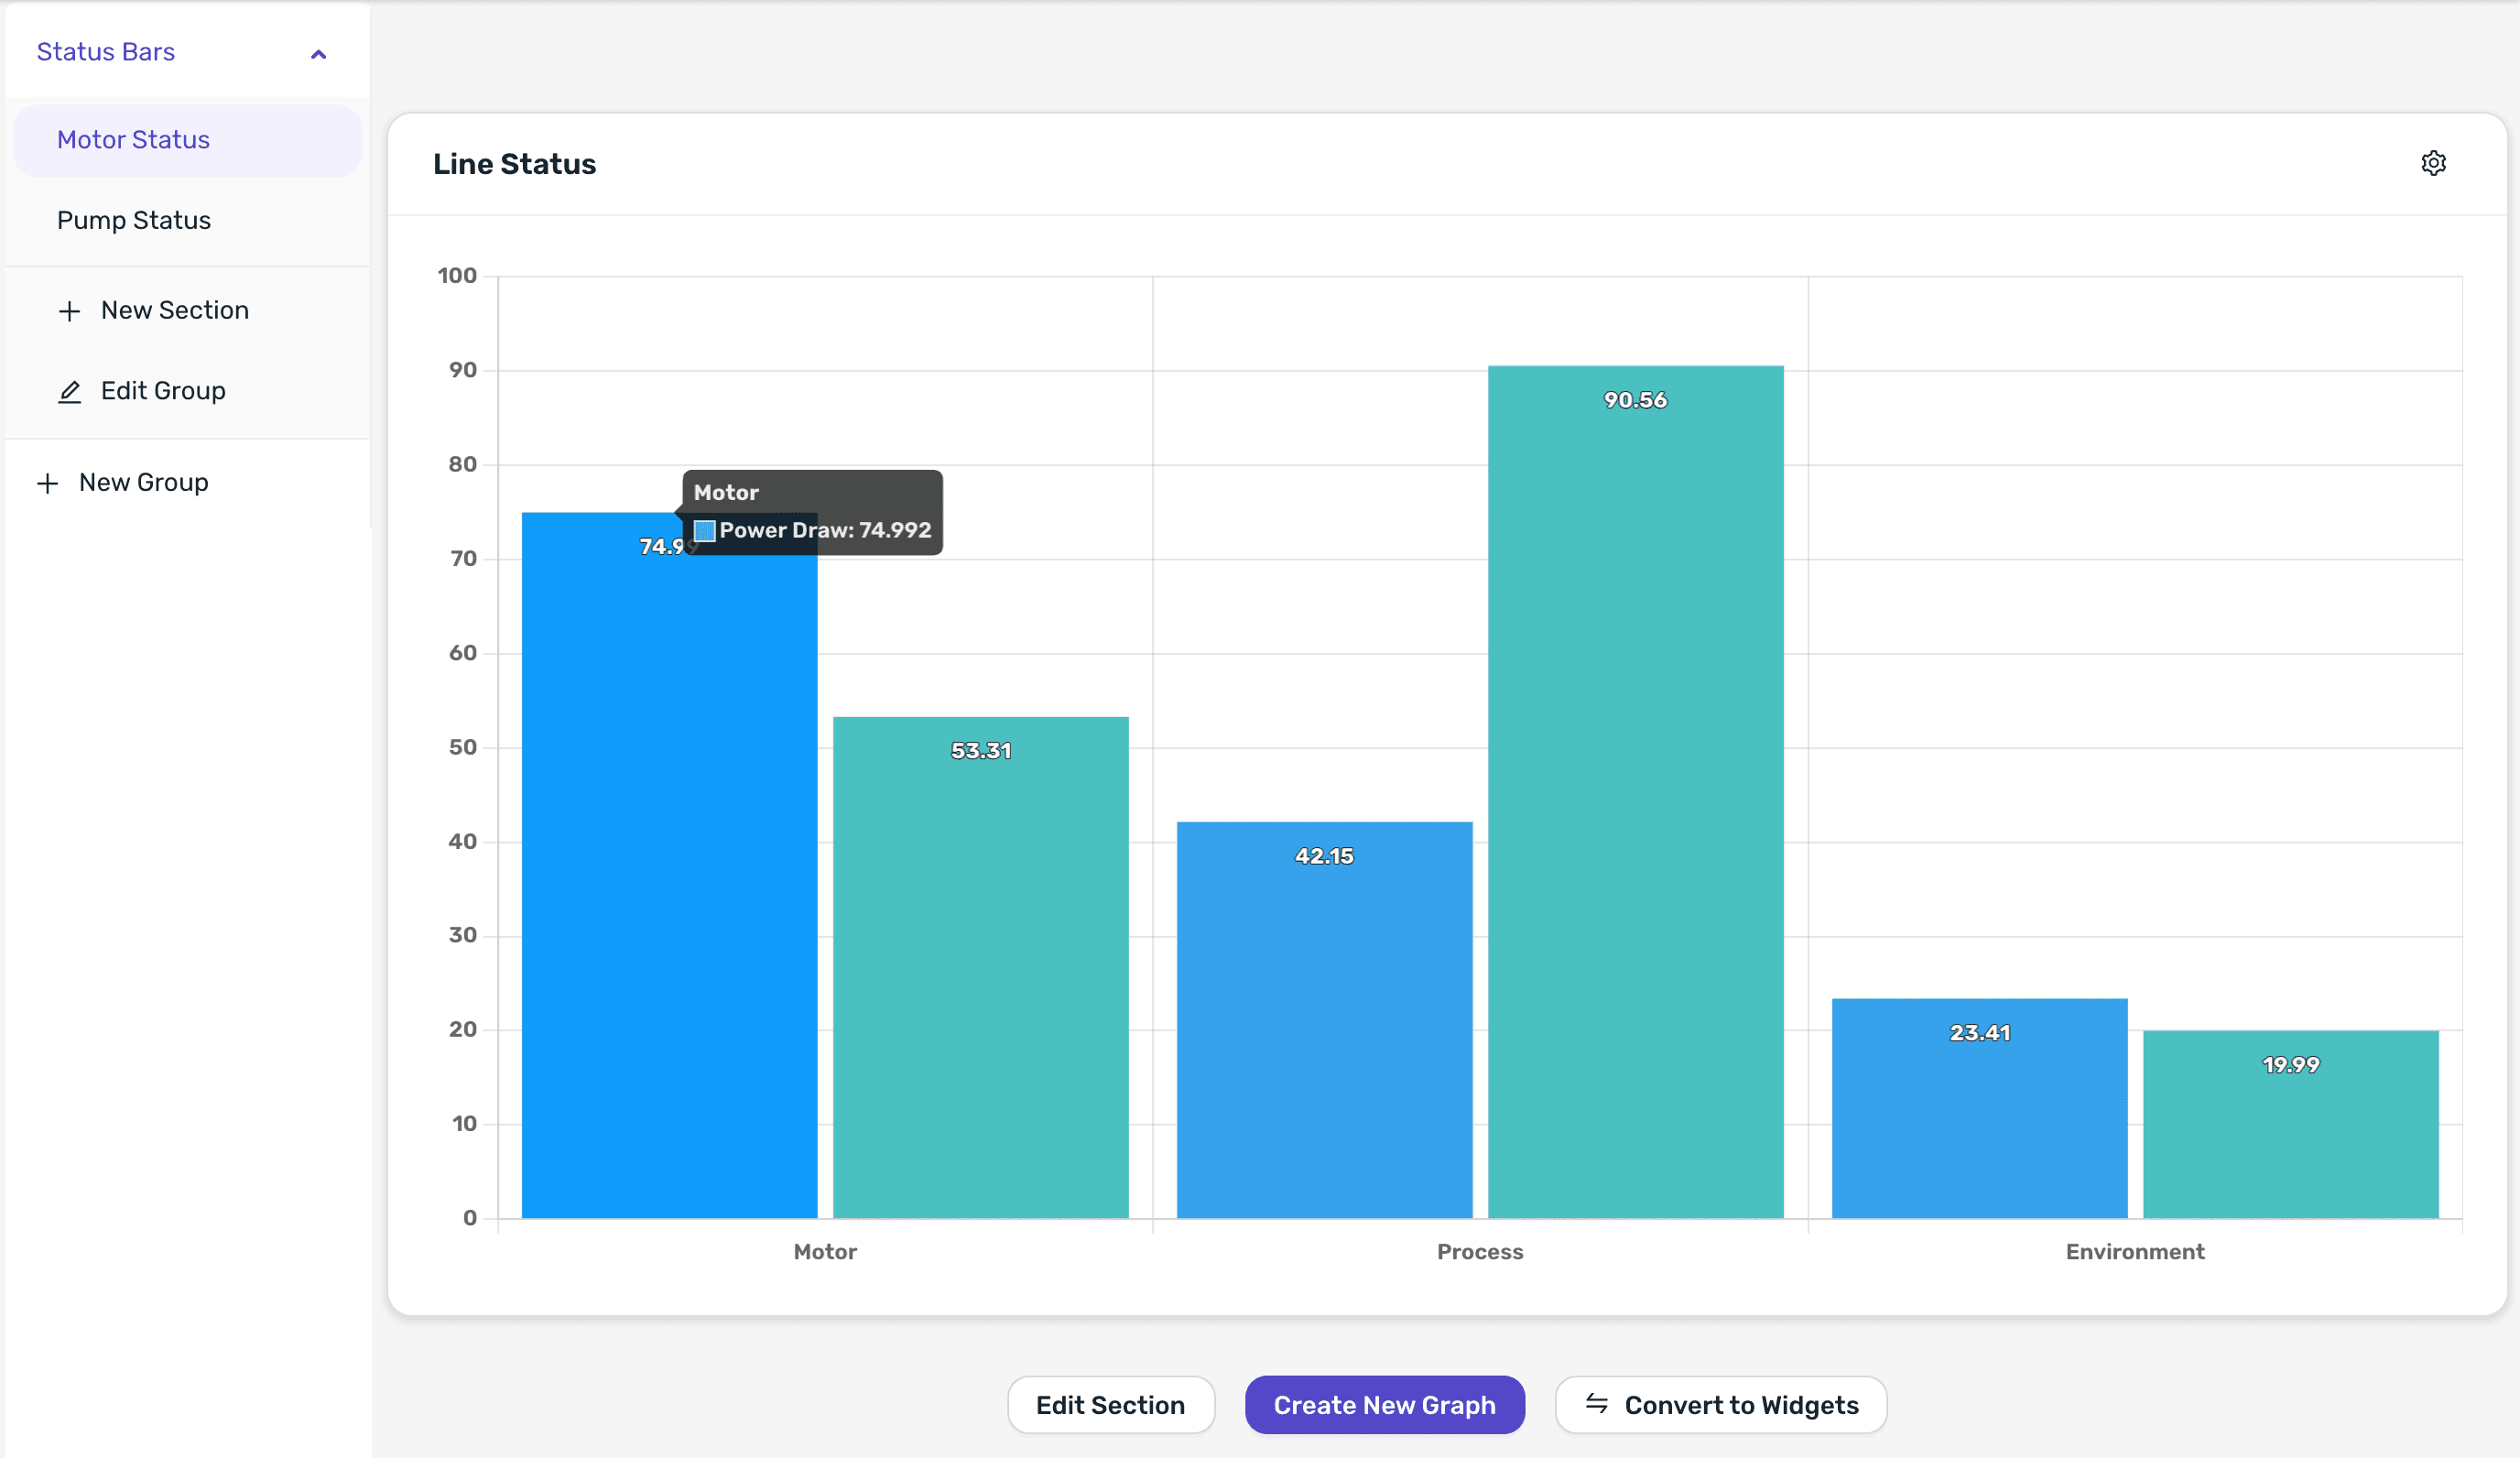The width and height of the screenshot is (2520, 1458).
Task: Click the Environment teal bar labeled 19.99
Action: pos(2290,1124)
